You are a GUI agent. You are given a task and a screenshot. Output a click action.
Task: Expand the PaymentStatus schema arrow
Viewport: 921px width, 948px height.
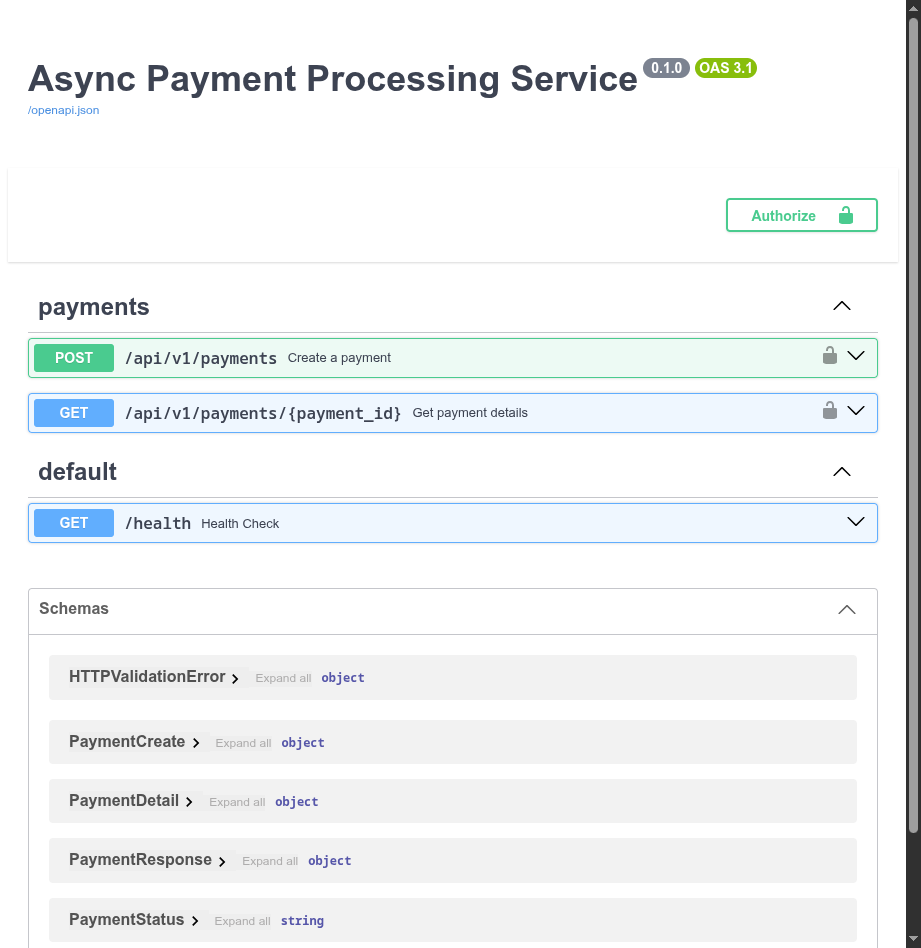(x=195, y=921)
